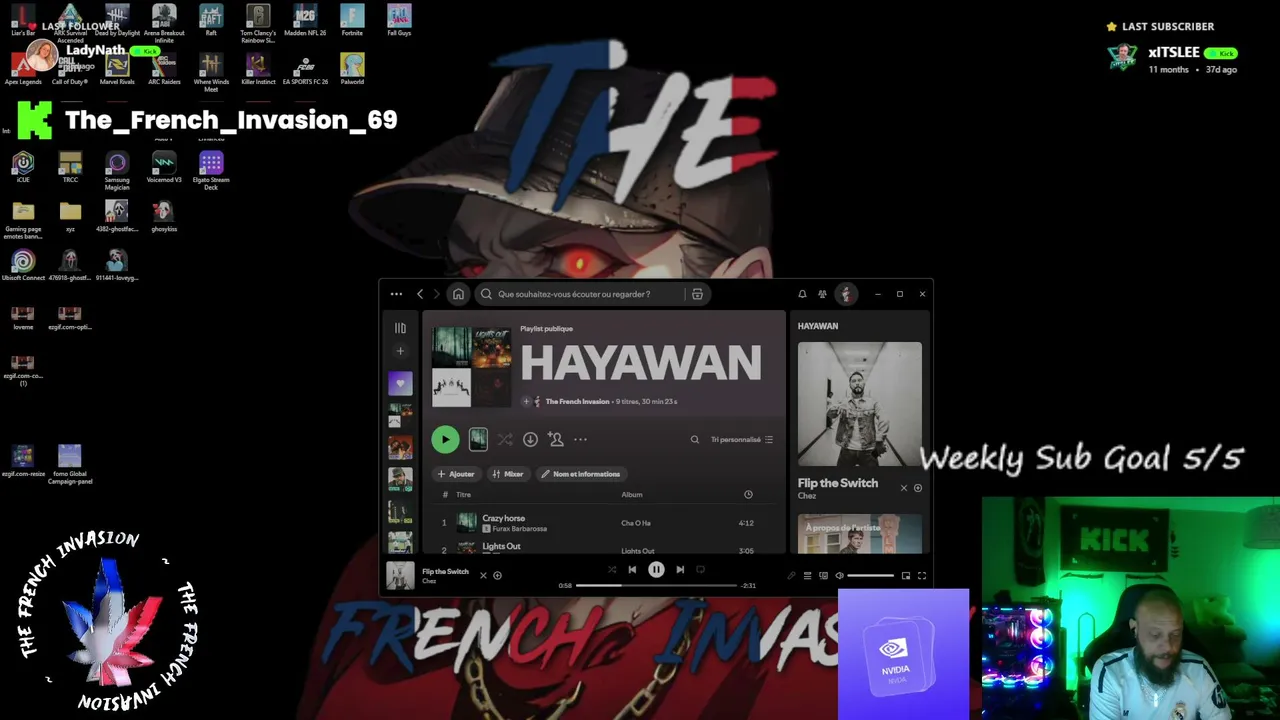Screen dimensions: 1280x720
Task: Open the Browse icon in search bar
Action: (x=697, y=294)
